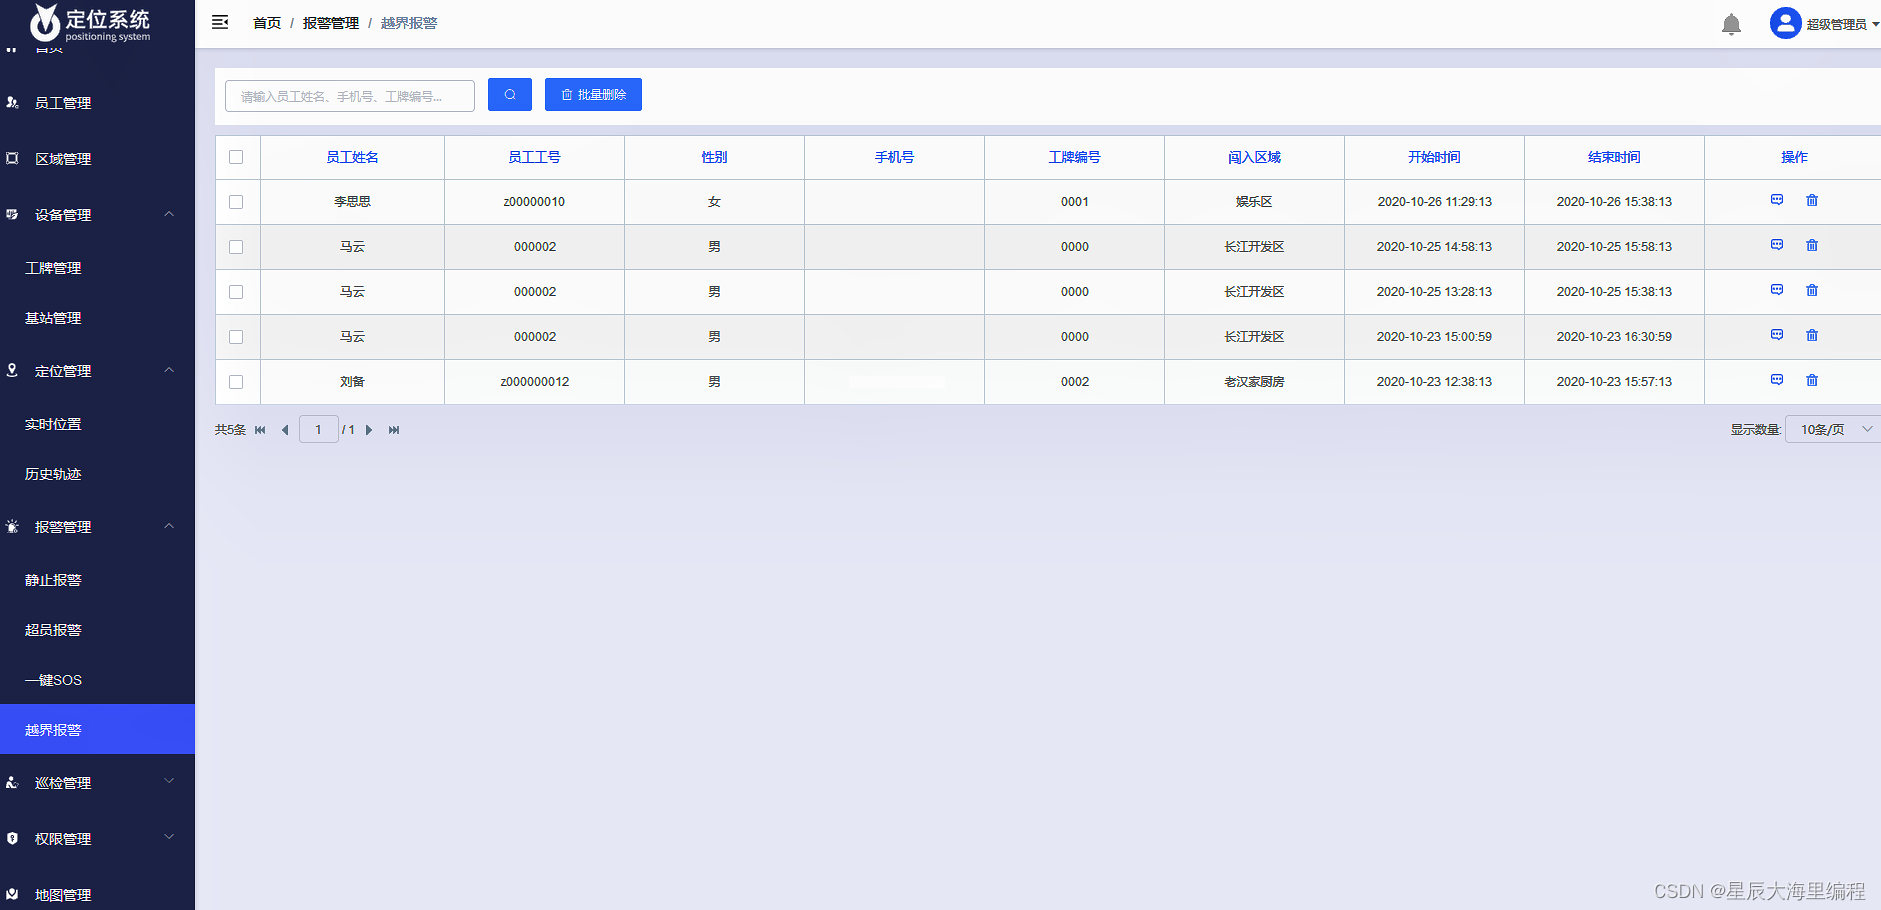
Task: Click the 员工姓名 column header
Action: coord(352,157)
